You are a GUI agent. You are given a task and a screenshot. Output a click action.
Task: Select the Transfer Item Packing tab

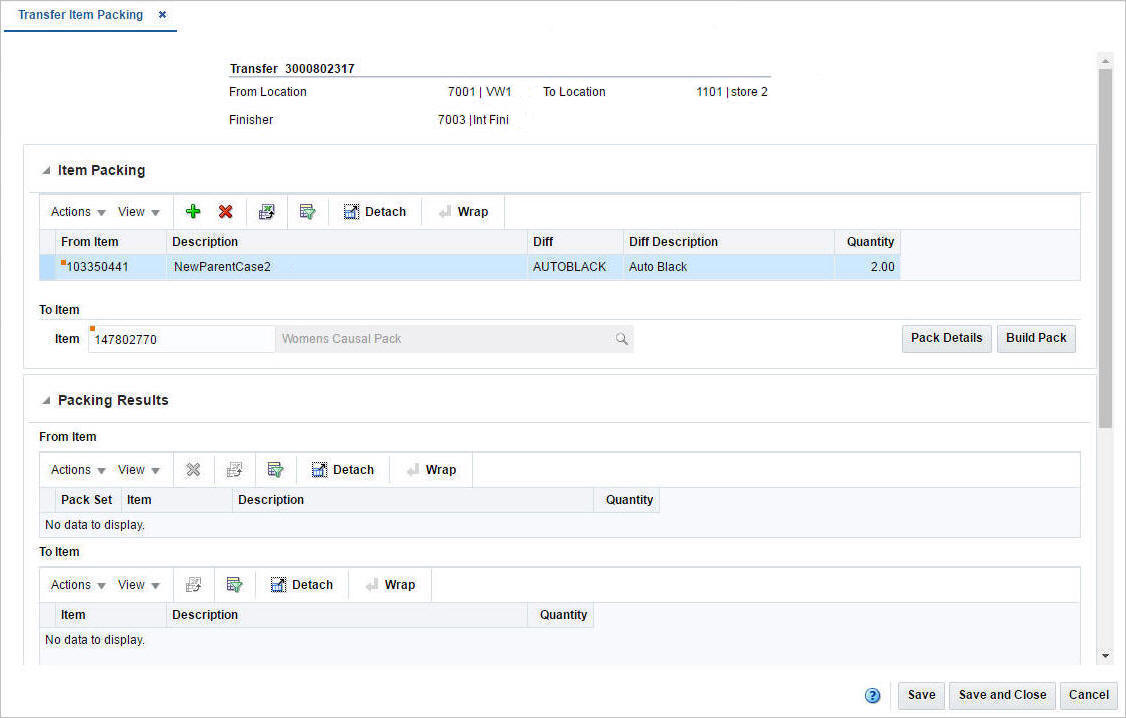pyautogui.click(x=80, y=15)
